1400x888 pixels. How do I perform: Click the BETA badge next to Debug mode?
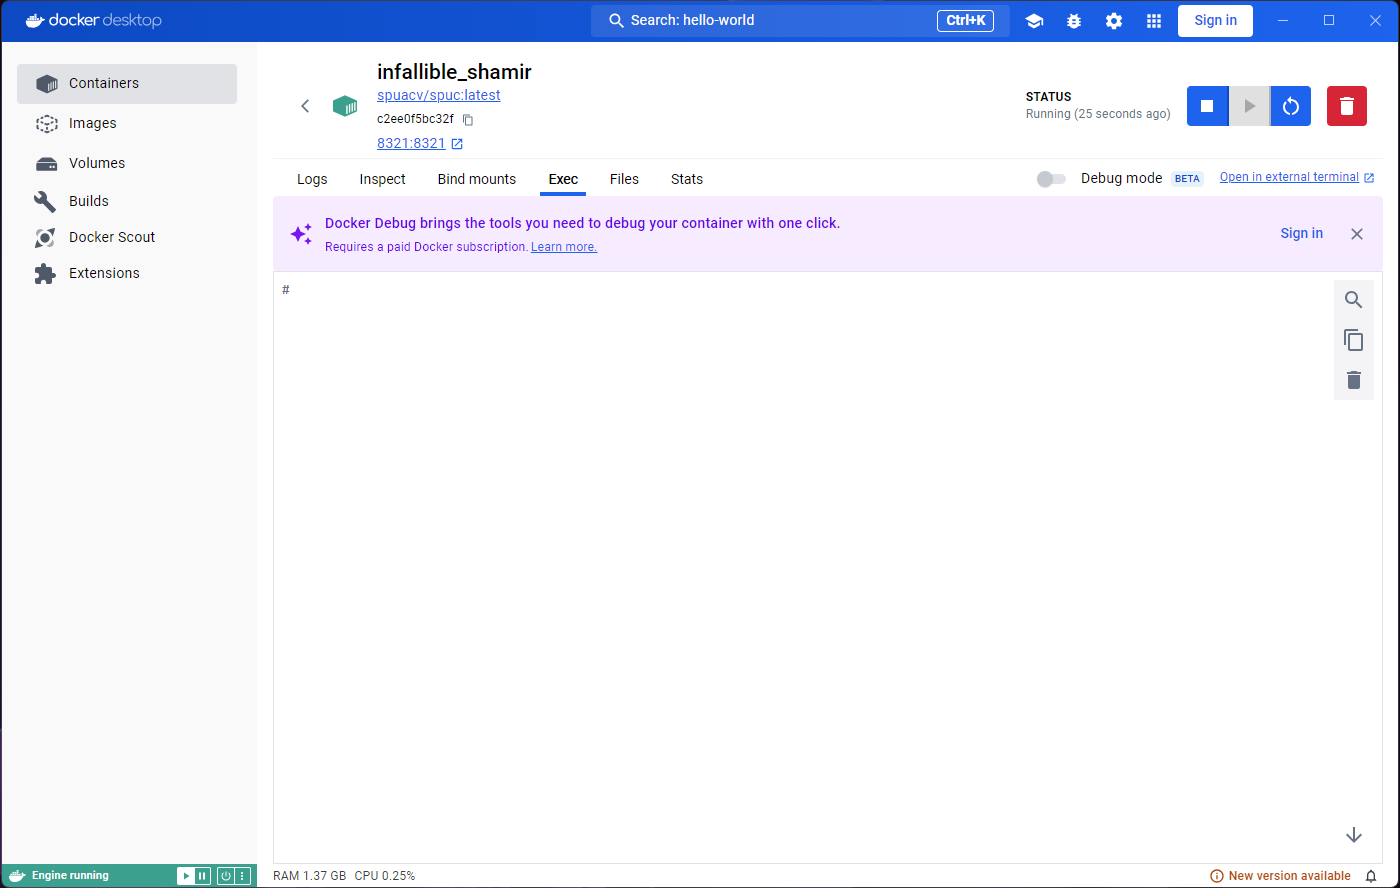tap(1187, 179)
